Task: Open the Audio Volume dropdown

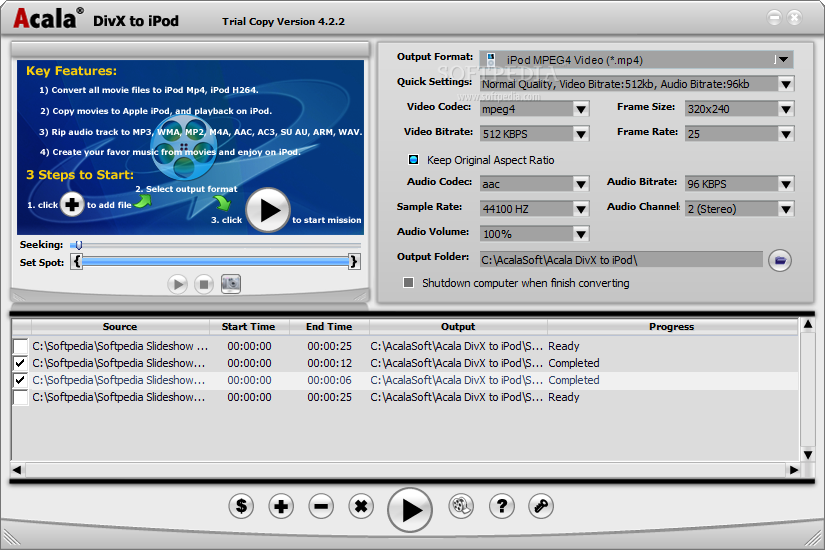Action: pyautogui.click(x=581, y=234)
